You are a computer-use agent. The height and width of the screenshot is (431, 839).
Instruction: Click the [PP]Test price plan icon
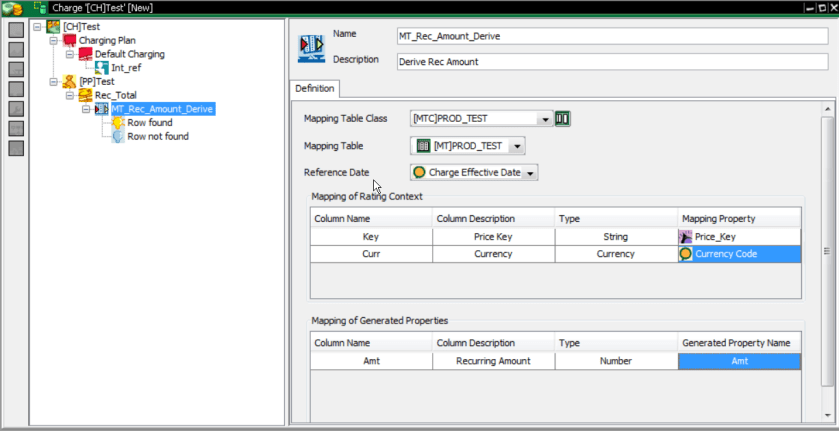[x=70, y=81]
